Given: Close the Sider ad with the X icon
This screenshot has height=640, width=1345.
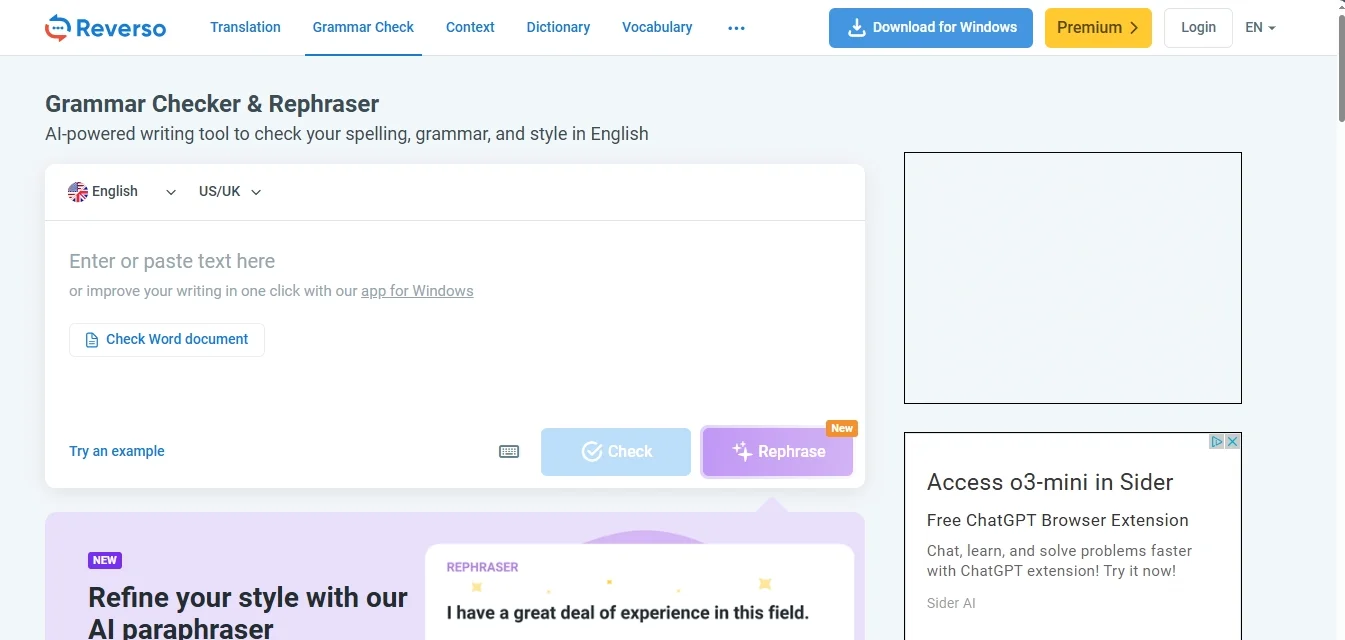Looking at the screenshot, I should [x=1233, y=441].
